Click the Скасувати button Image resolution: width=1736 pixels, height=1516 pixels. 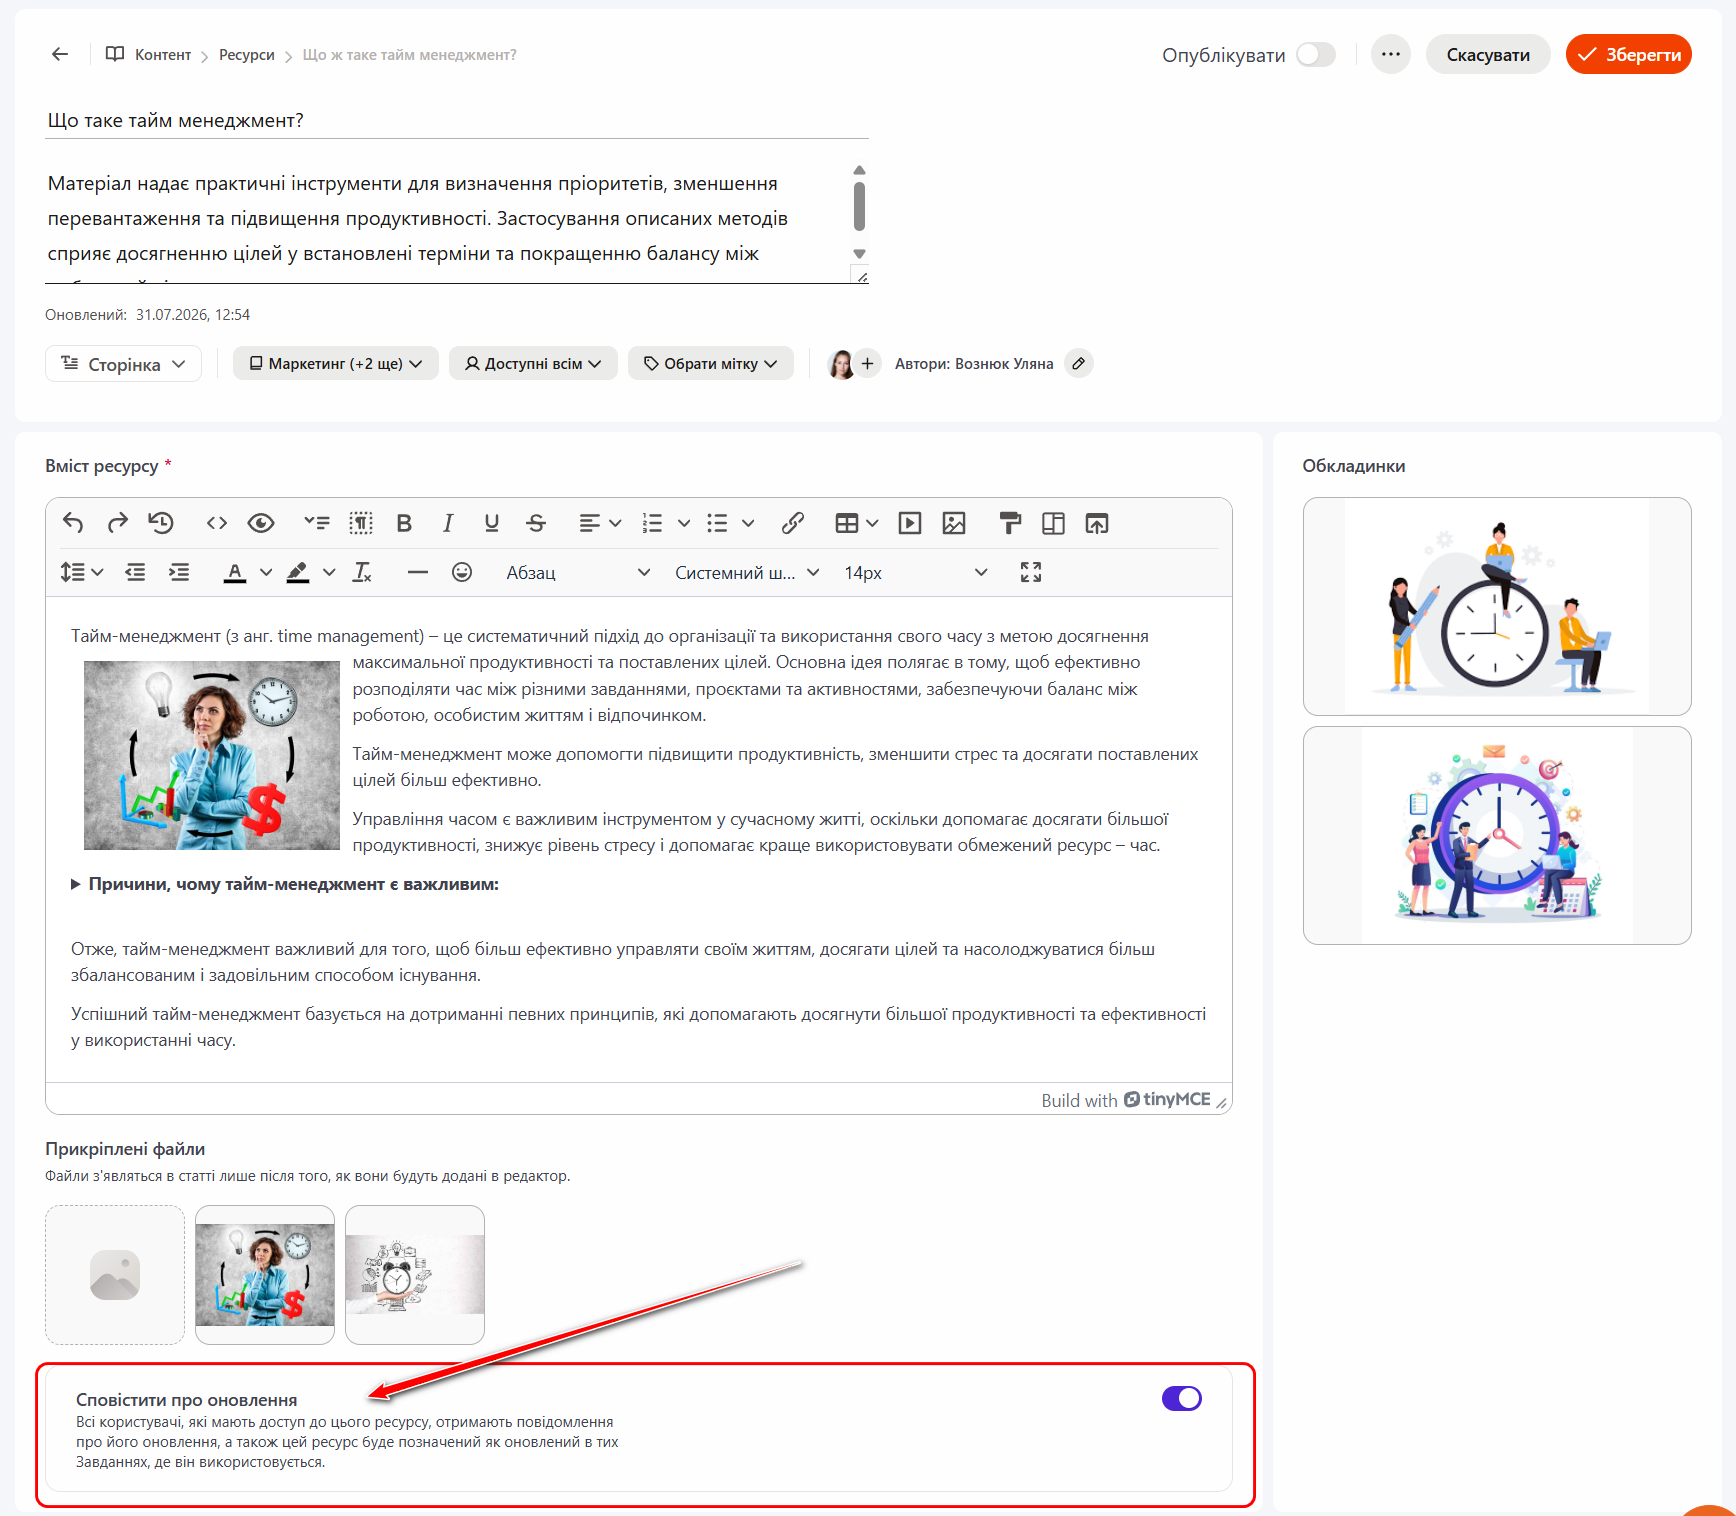(1488, 54)
